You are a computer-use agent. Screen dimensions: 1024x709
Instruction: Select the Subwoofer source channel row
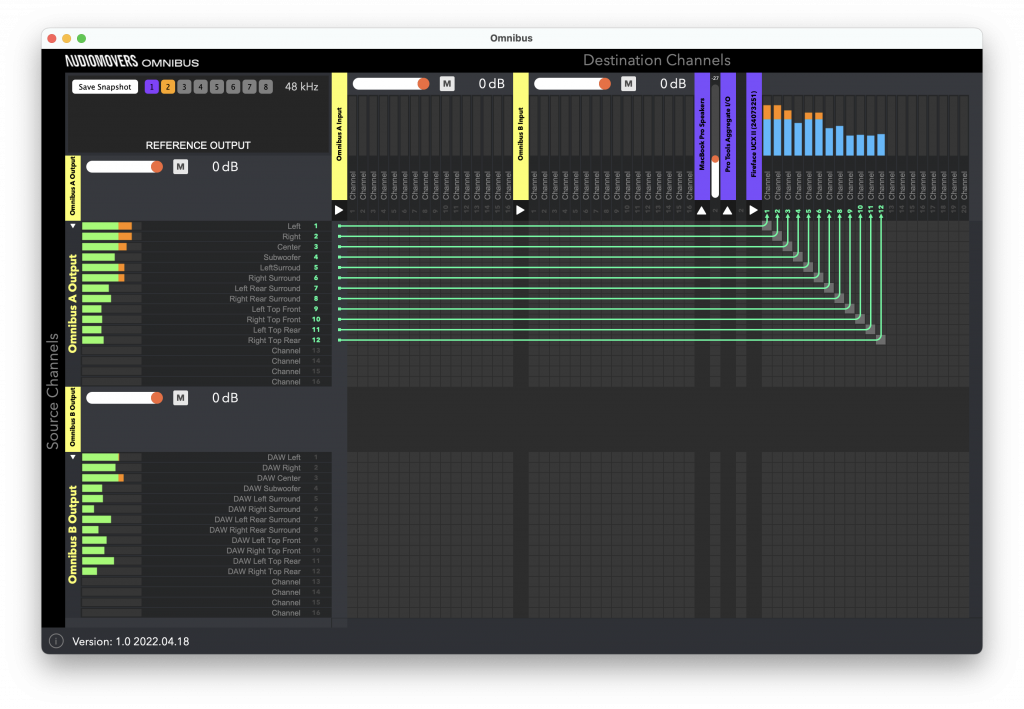click(206, 257)
